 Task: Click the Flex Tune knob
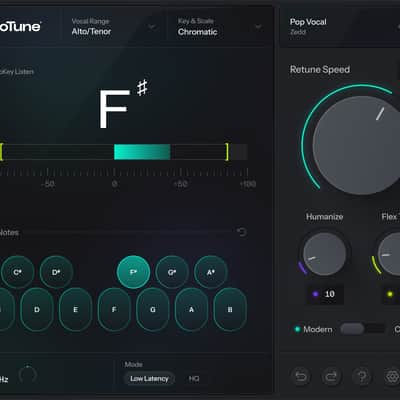tap(389, 254)
